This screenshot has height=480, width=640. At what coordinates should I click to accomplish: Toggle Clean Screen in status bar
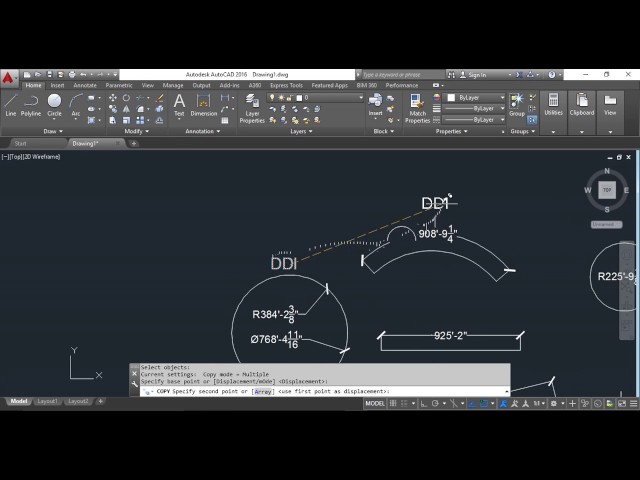pyautogui.click(x=622, y=404)
